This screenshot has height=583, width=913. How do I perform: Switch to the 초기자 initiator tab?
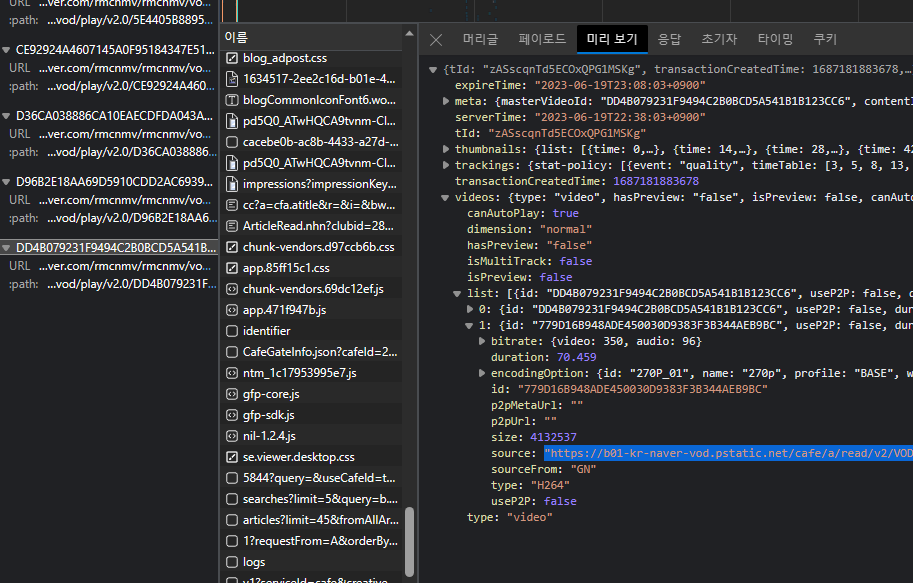pos(719,39)
